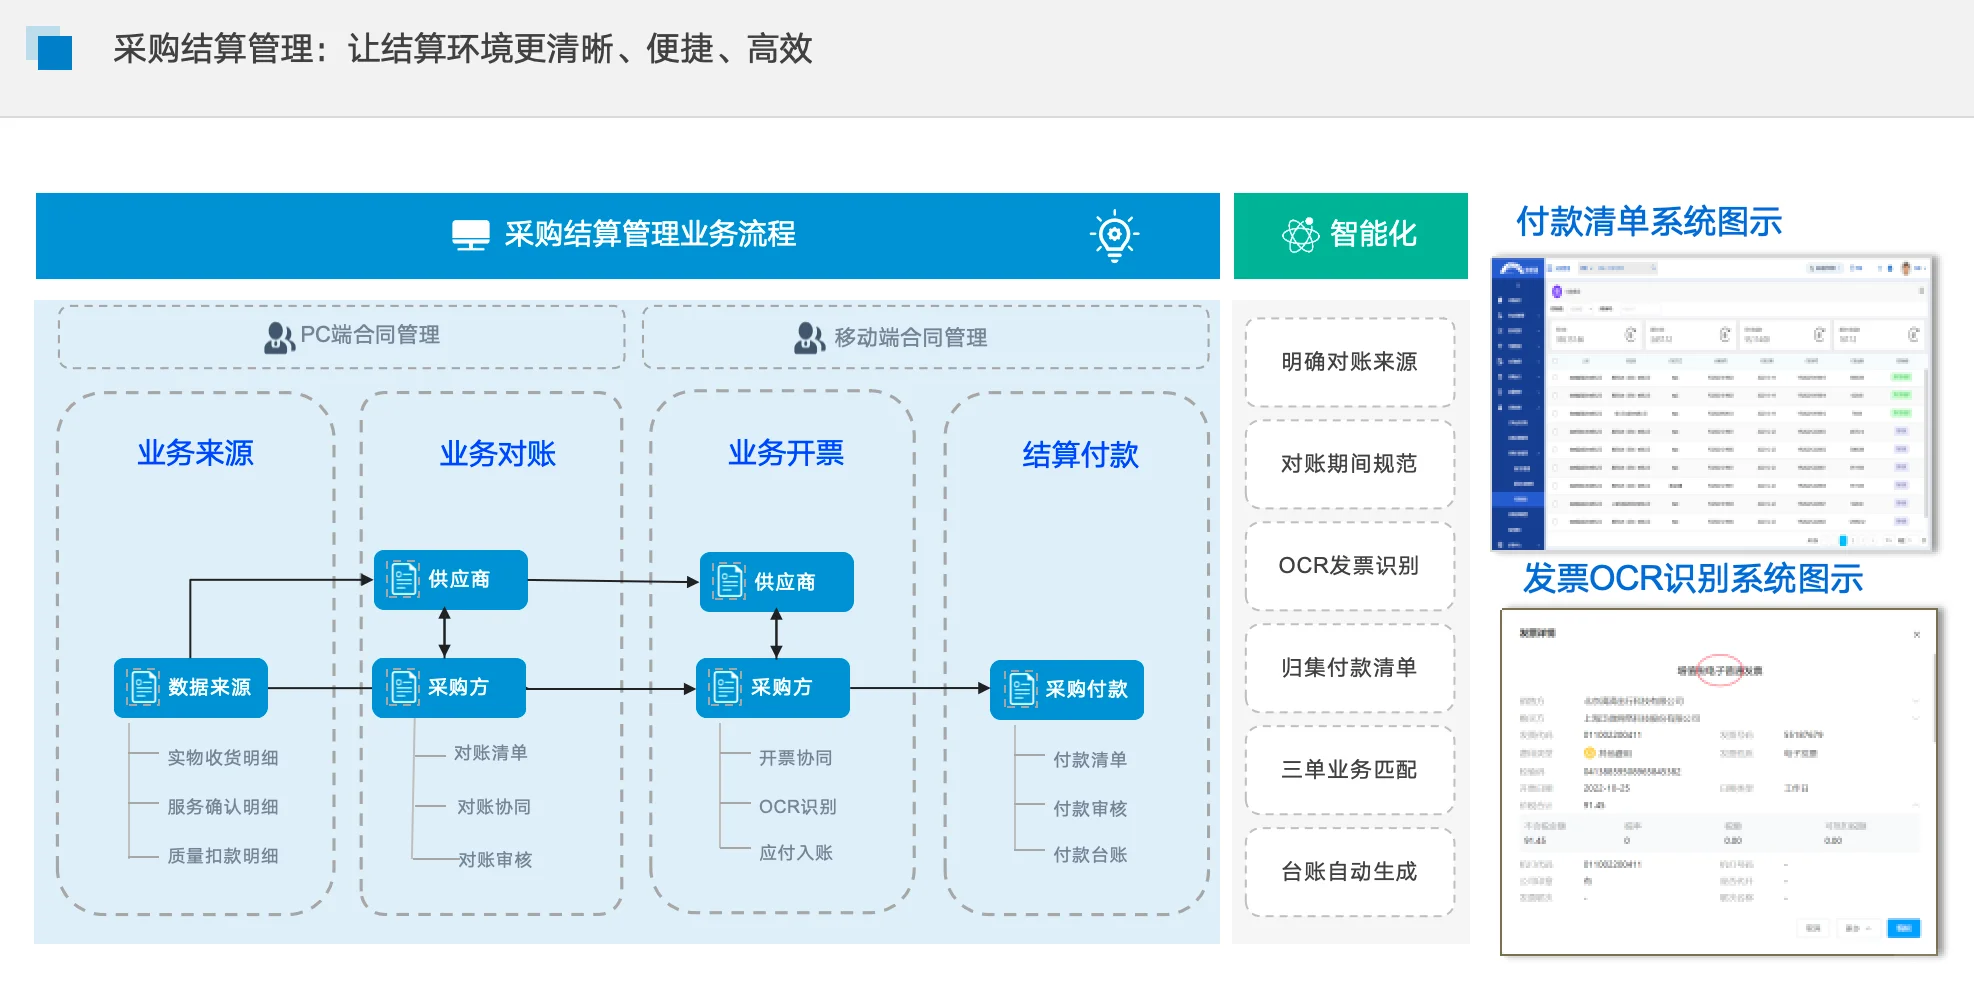Click the cancel button in the invoice dialog
This screenshot has width=1974, height=996.
1814,928
